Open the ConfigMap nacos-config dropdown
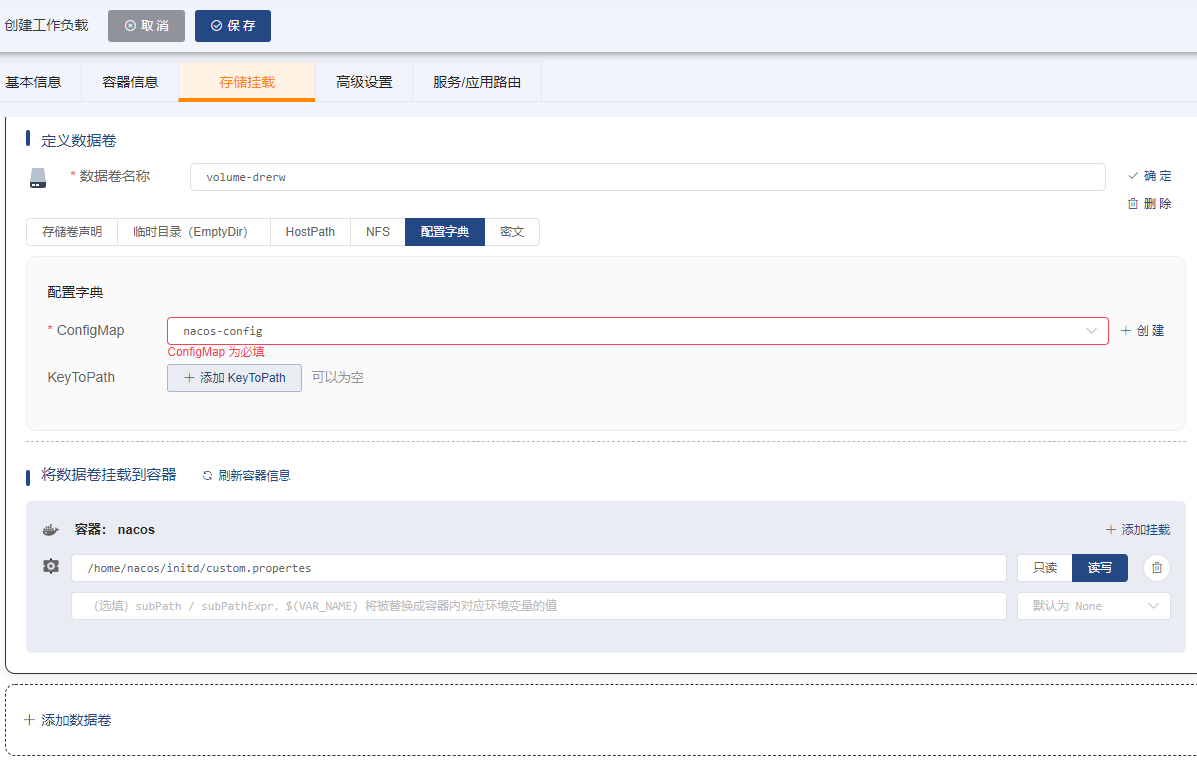Viewport: 1197px width, 771px height. [x=637, y=331]
